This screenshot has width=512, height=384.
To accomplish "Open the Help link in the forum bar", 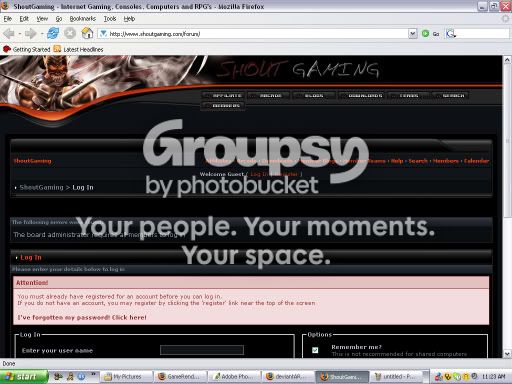I will coord(397,161).
